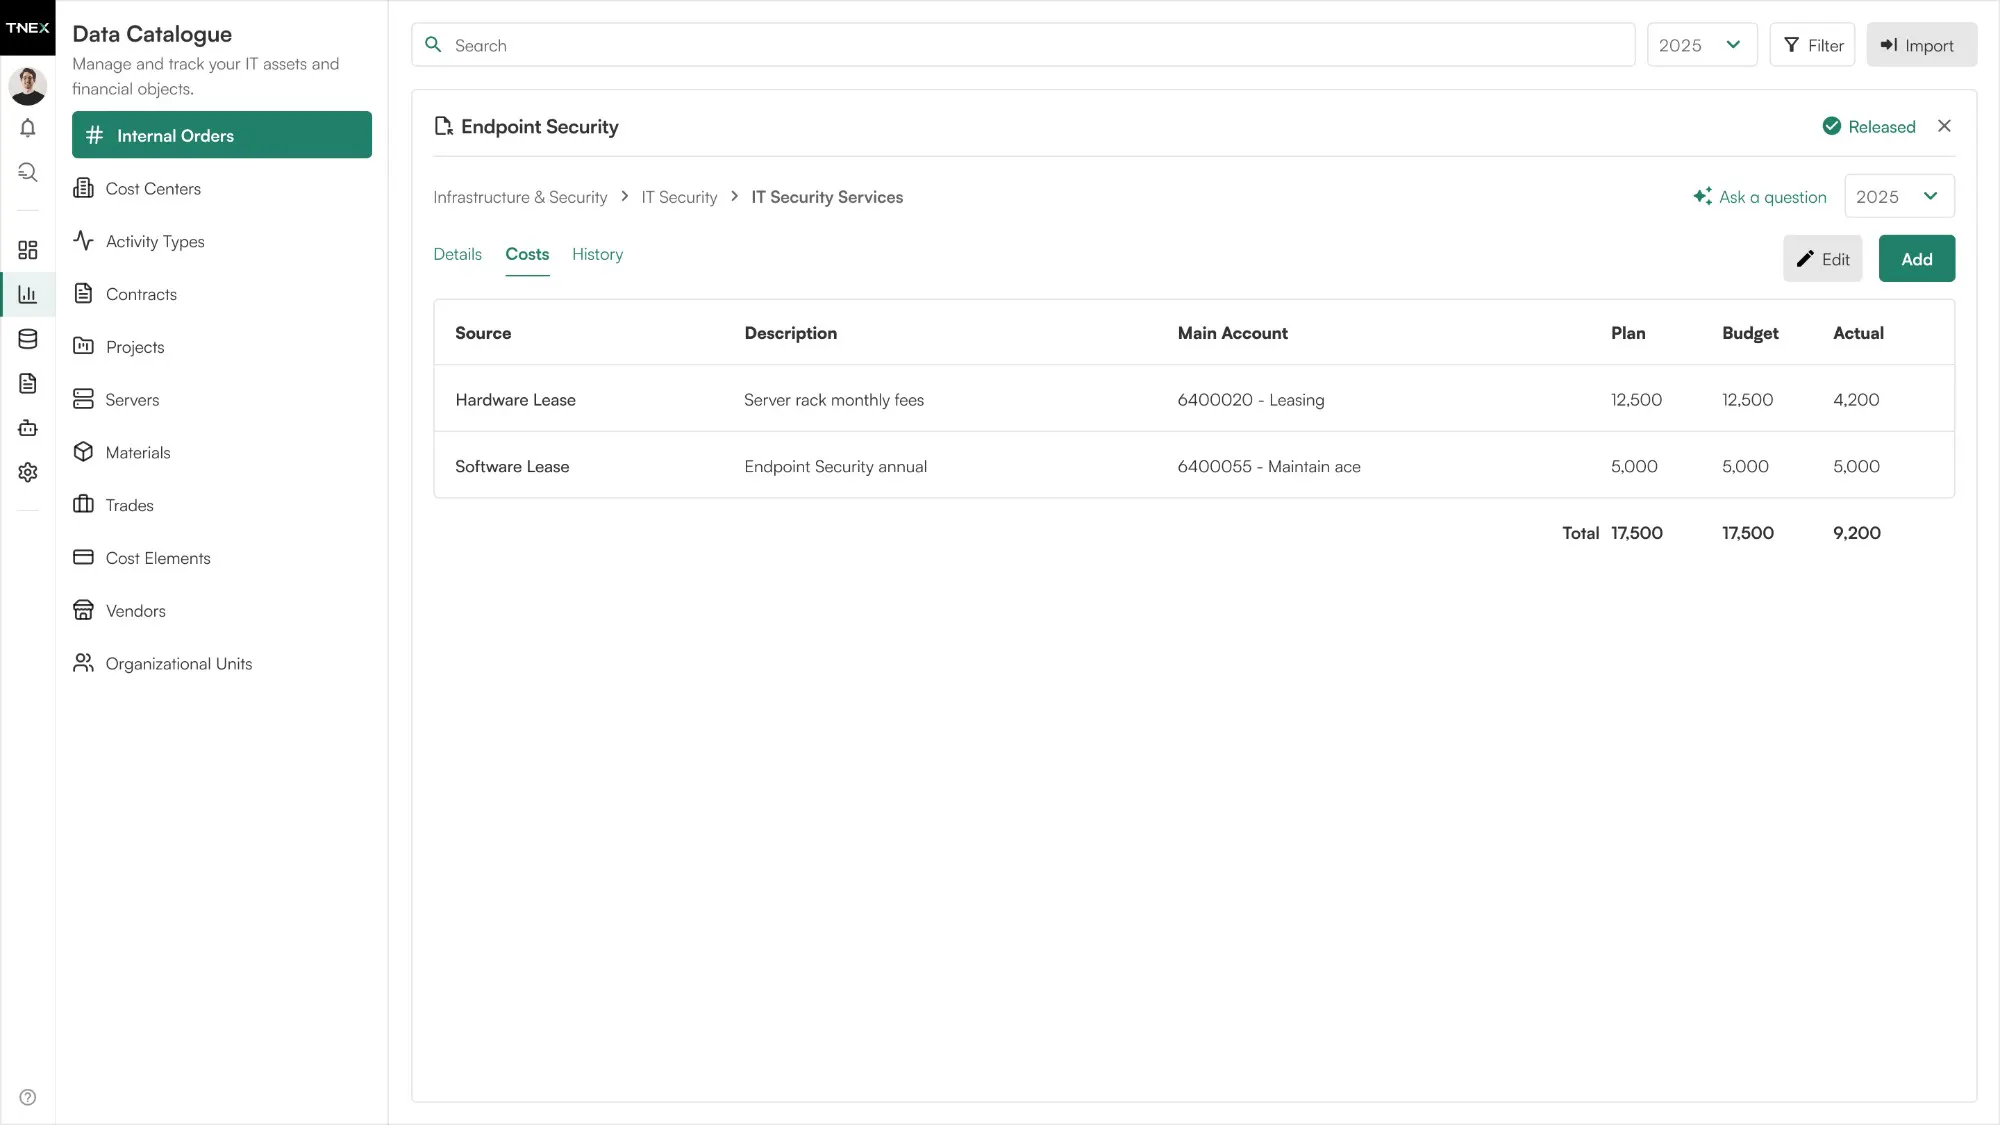Click the Filter button

1812,45
